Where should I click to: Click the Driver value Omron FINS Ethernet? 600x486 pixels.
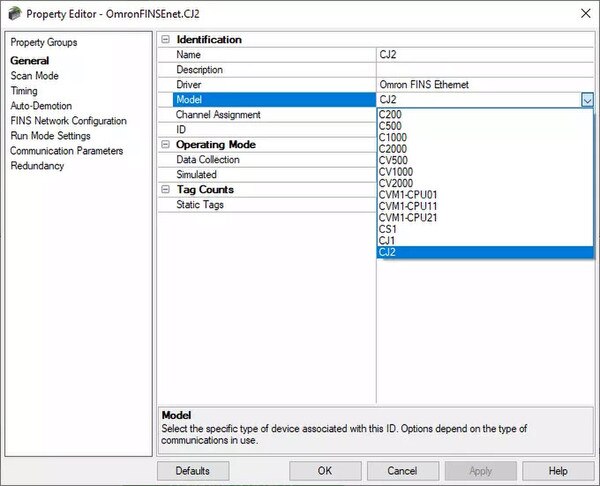click(485, 85)
